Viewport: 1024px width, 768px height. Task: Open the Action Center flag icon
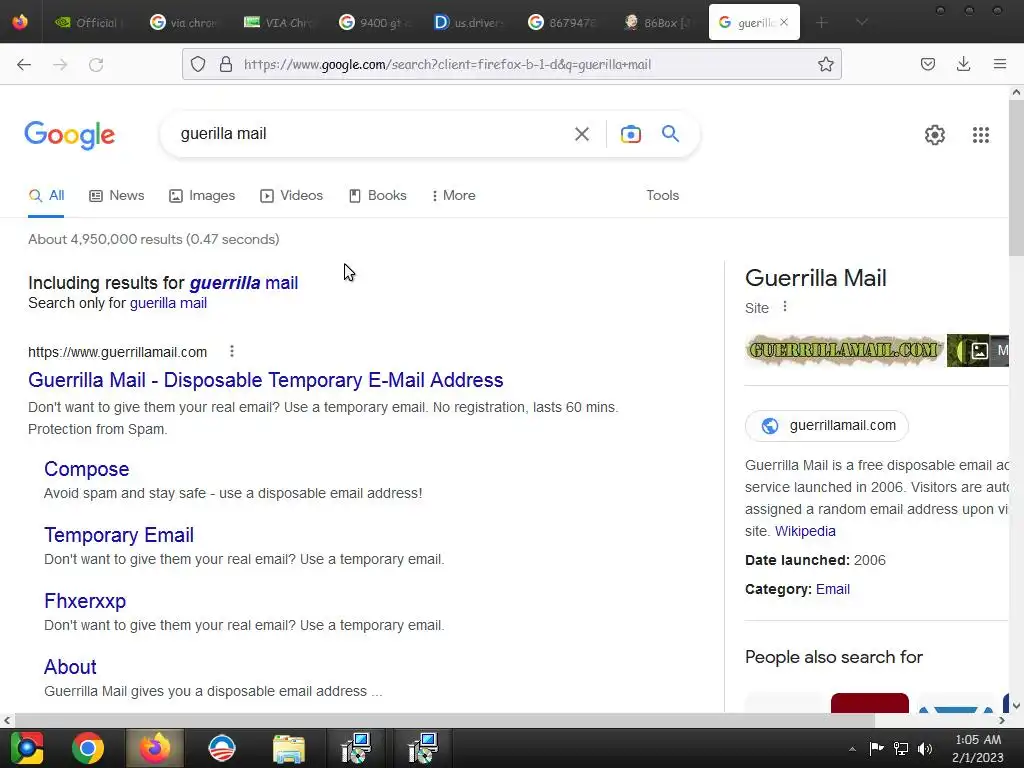click(876, 748)
